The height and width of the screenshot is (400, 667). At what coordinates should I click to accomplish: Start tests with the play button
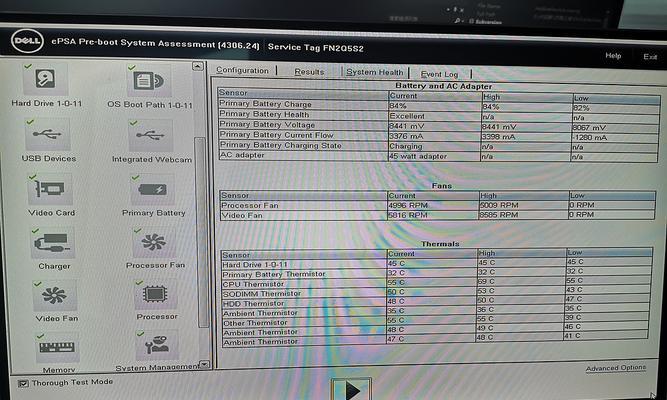pos(351,389)
